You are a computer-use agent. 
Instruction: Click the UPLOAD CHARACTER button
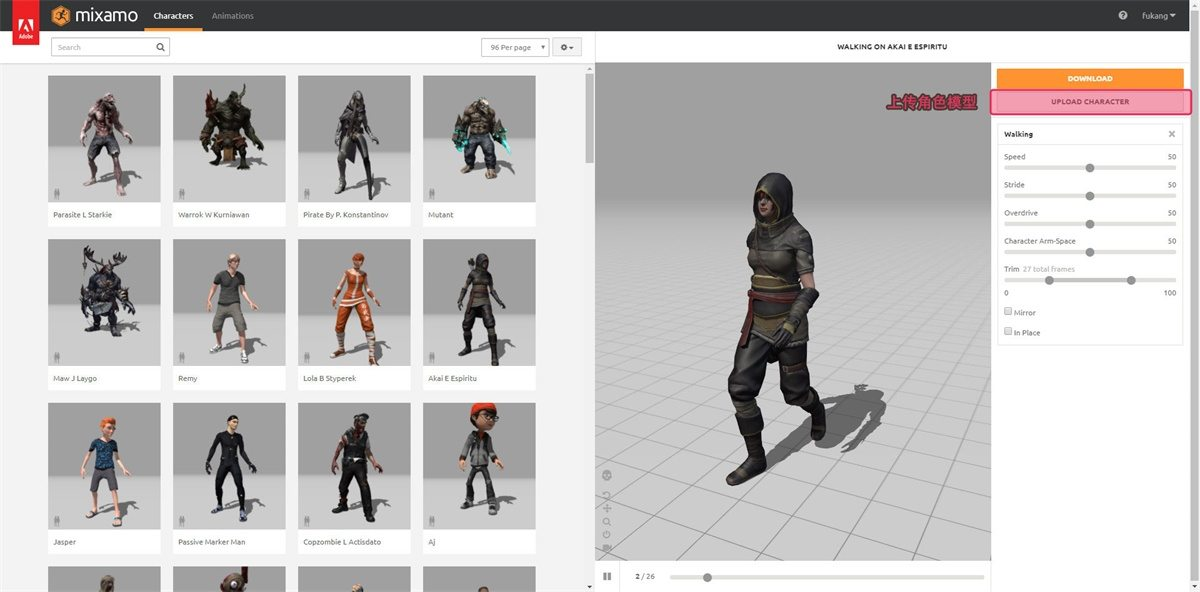[1090, 102]
